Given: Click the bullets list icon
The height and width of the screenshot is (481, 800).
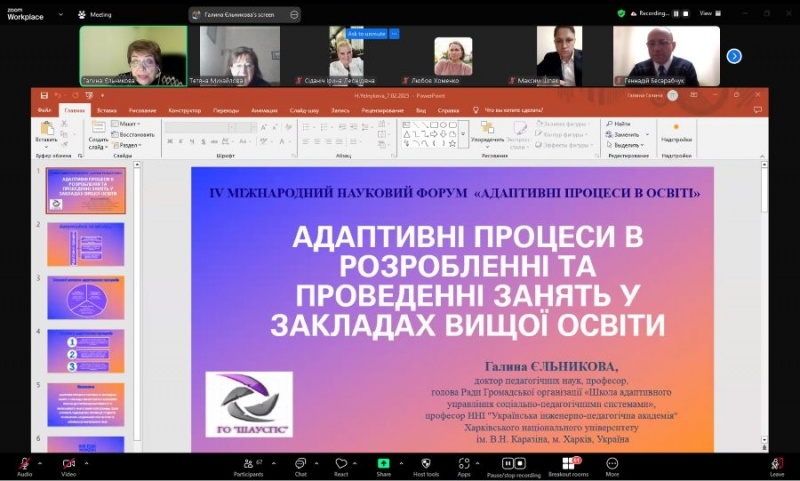Looking at the screenshot, I should 307,127.
